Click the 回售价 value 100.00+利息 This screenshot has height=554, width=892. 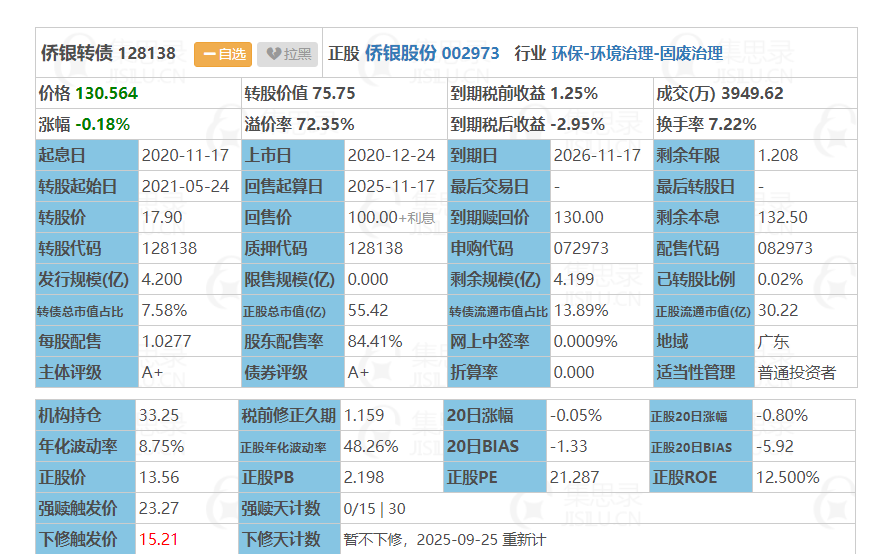391,217
